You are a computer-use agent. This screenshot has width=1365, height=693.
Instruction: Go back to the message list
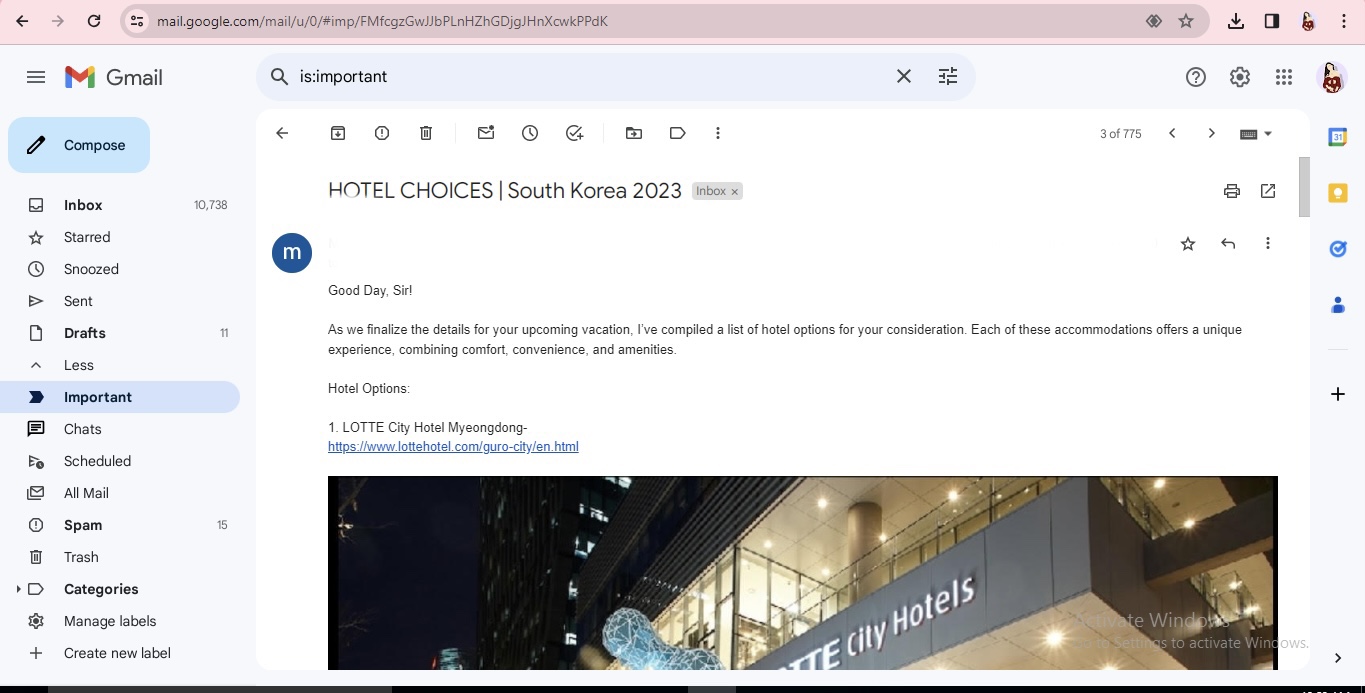pyautogui.click(x=282, y=133)
